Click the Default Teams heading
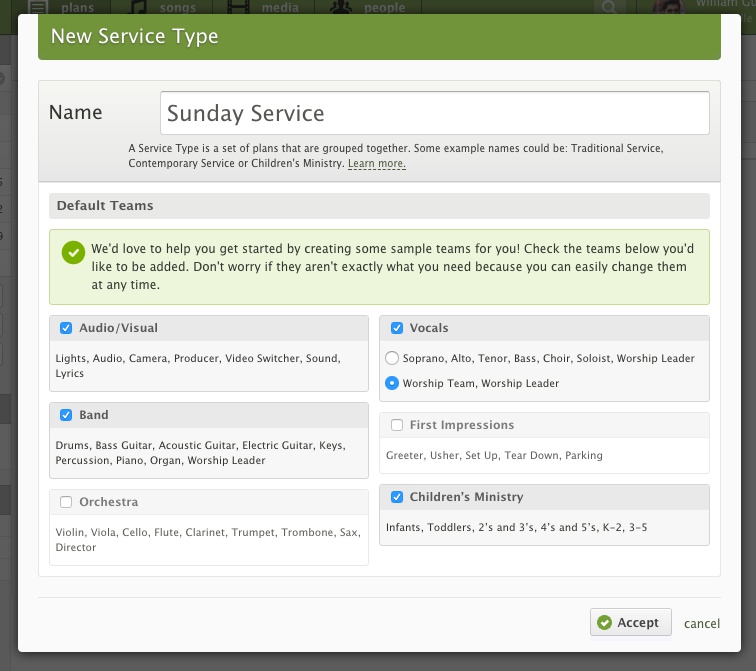This screenshot has height=671, width=756. [x=105, y=206]
